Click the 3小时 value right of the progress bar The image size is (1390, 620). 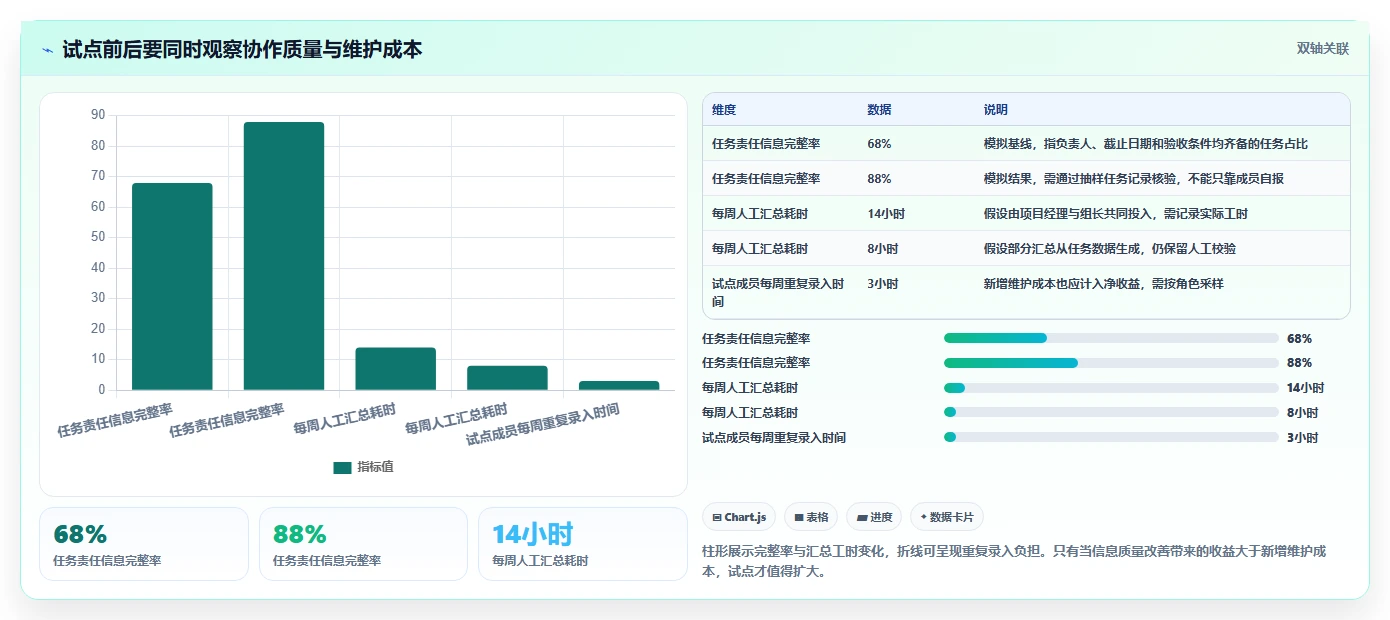[x=1302, y=438]
